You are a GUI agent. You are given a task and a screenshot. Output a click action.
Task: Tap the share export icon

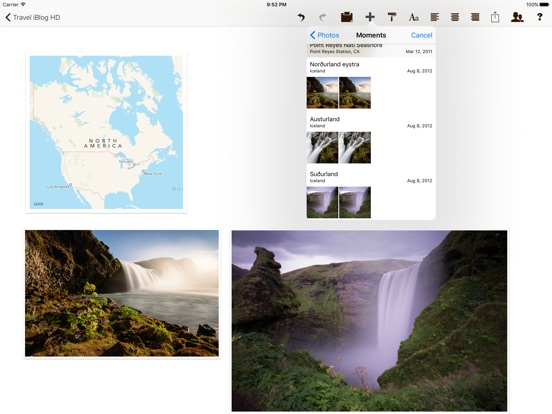(x=495, y=17)
